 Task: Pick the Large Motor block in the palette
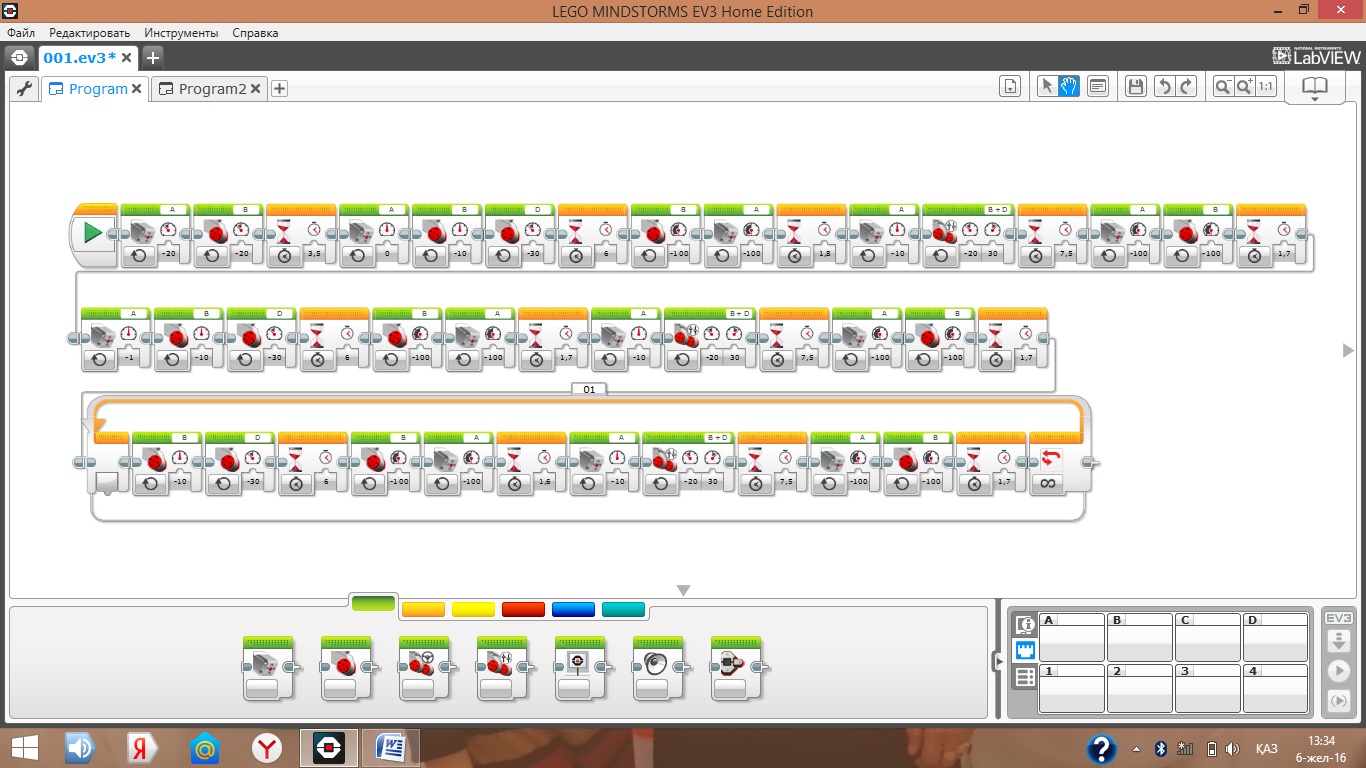point(346,667)
